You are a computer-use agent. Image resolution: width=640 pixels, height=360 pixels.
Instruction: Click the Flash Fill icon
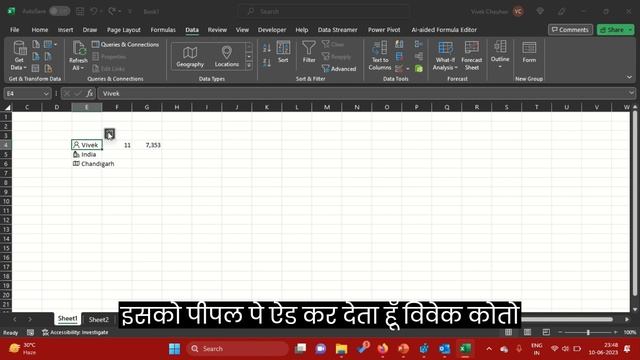(399, 44)
